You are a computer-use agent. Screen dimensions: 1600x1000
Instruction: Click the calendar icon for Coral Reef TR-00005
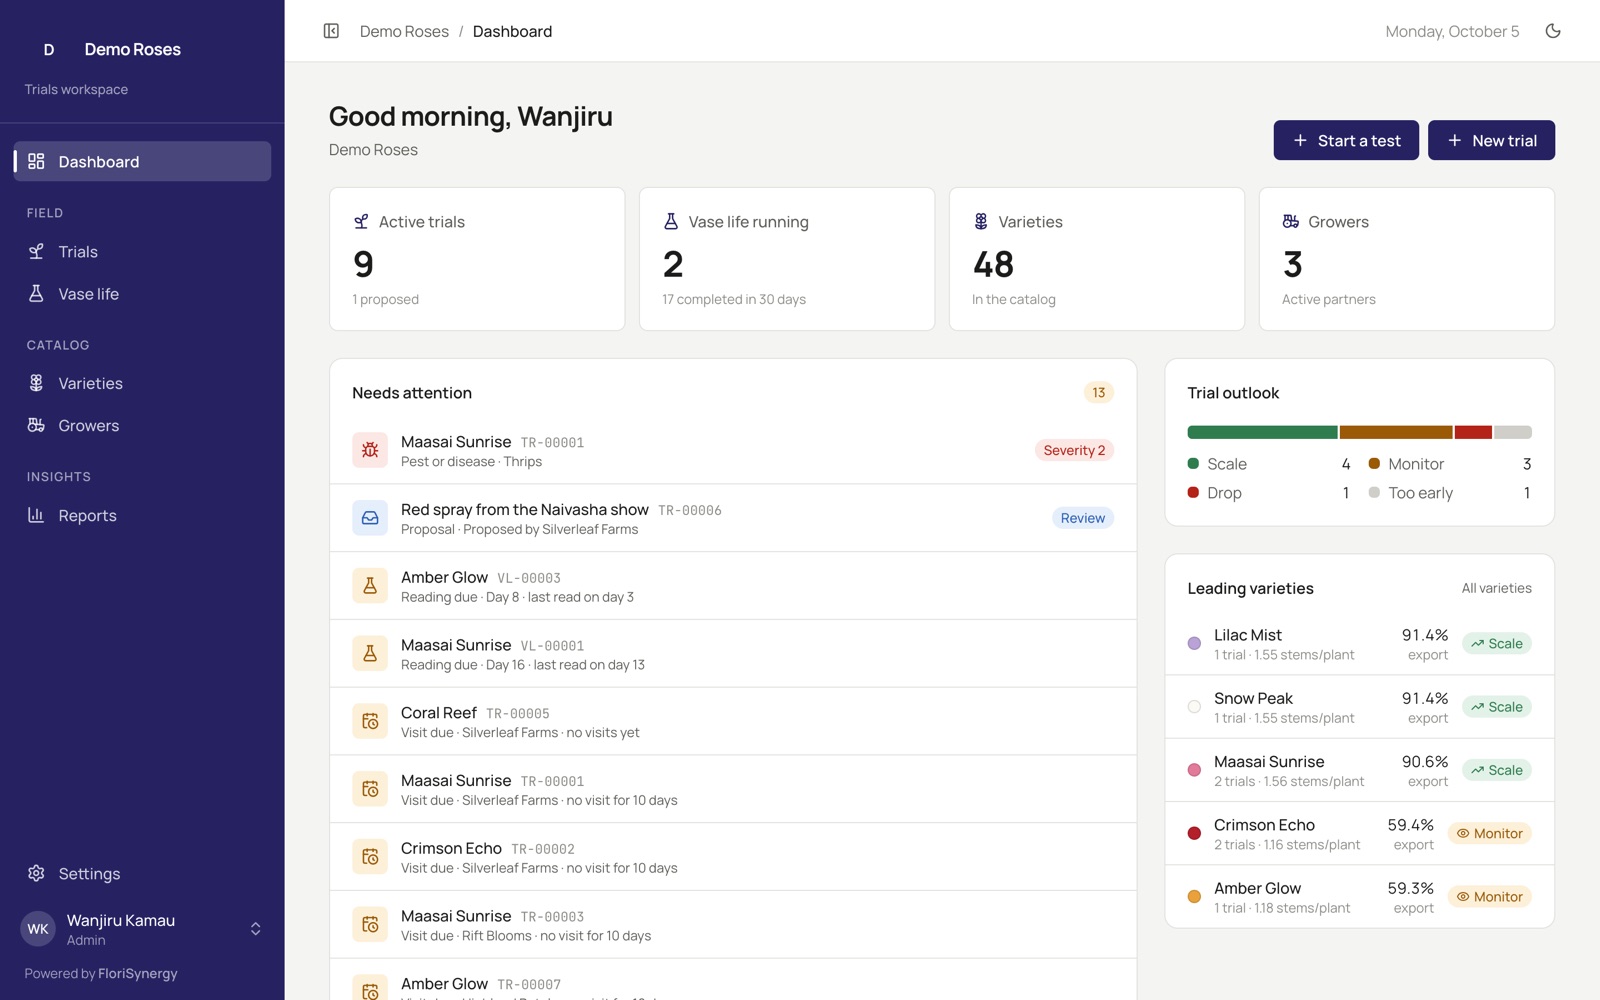click(370, 721)
